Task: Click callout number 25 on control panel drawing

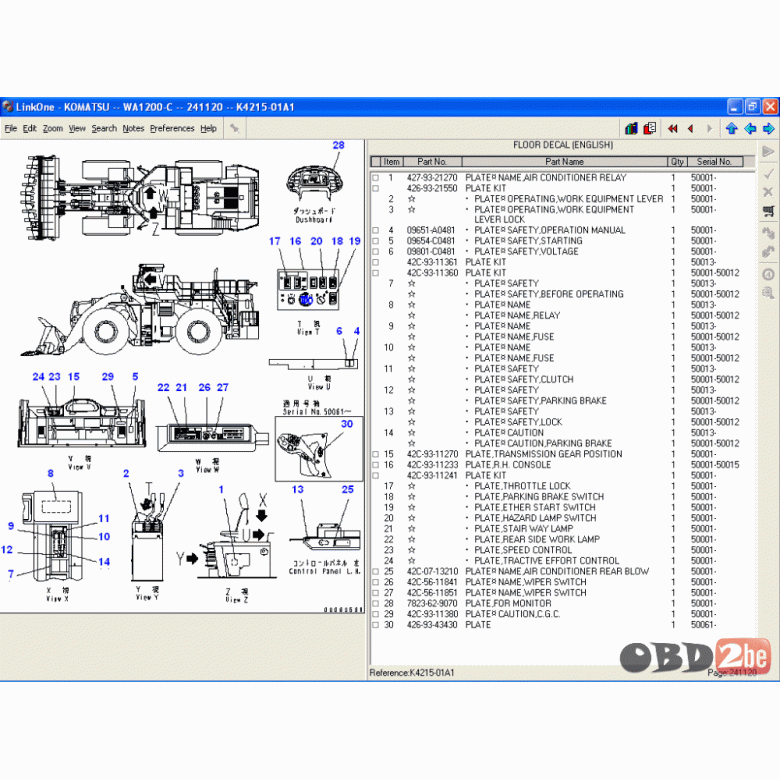Action: pyautogui.click(x=347, y=489)
